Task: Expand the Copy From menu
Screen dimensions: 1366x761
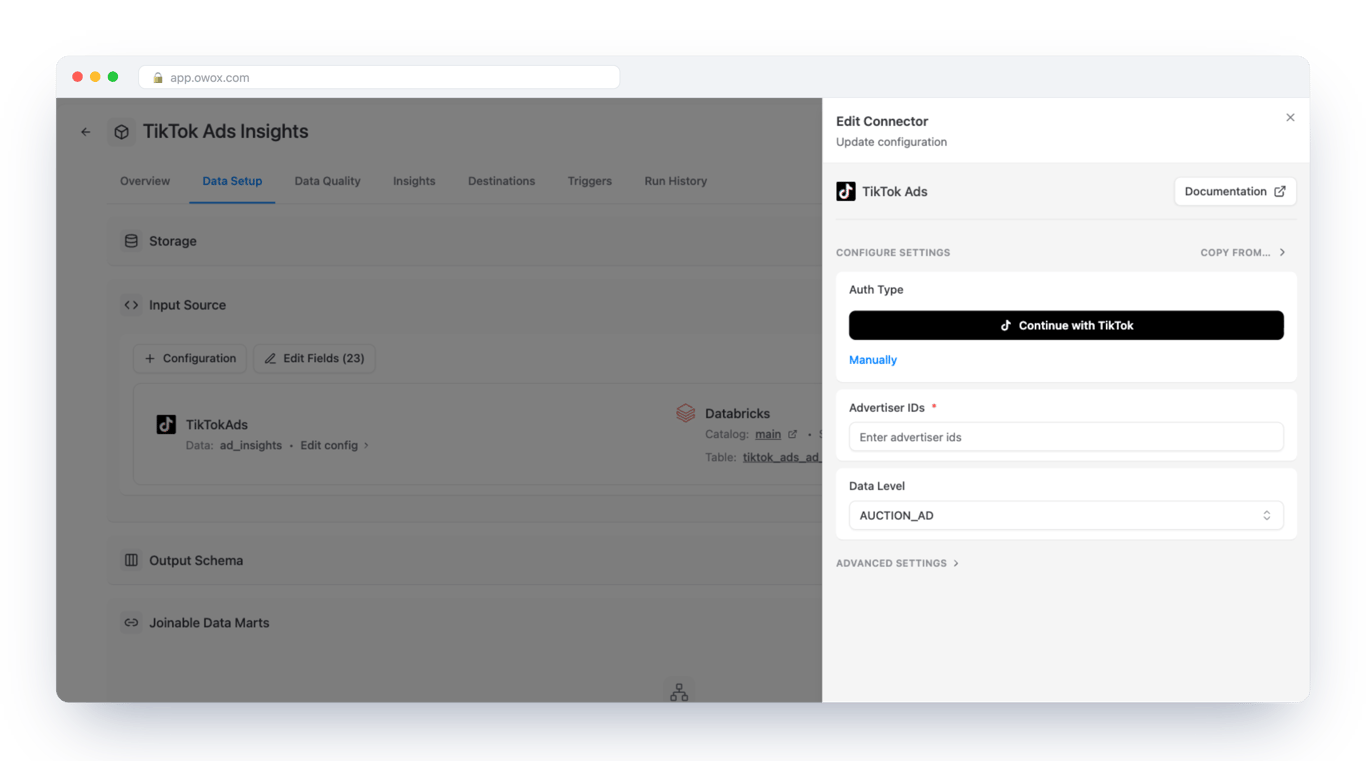Action: [x=1243, y=253]
